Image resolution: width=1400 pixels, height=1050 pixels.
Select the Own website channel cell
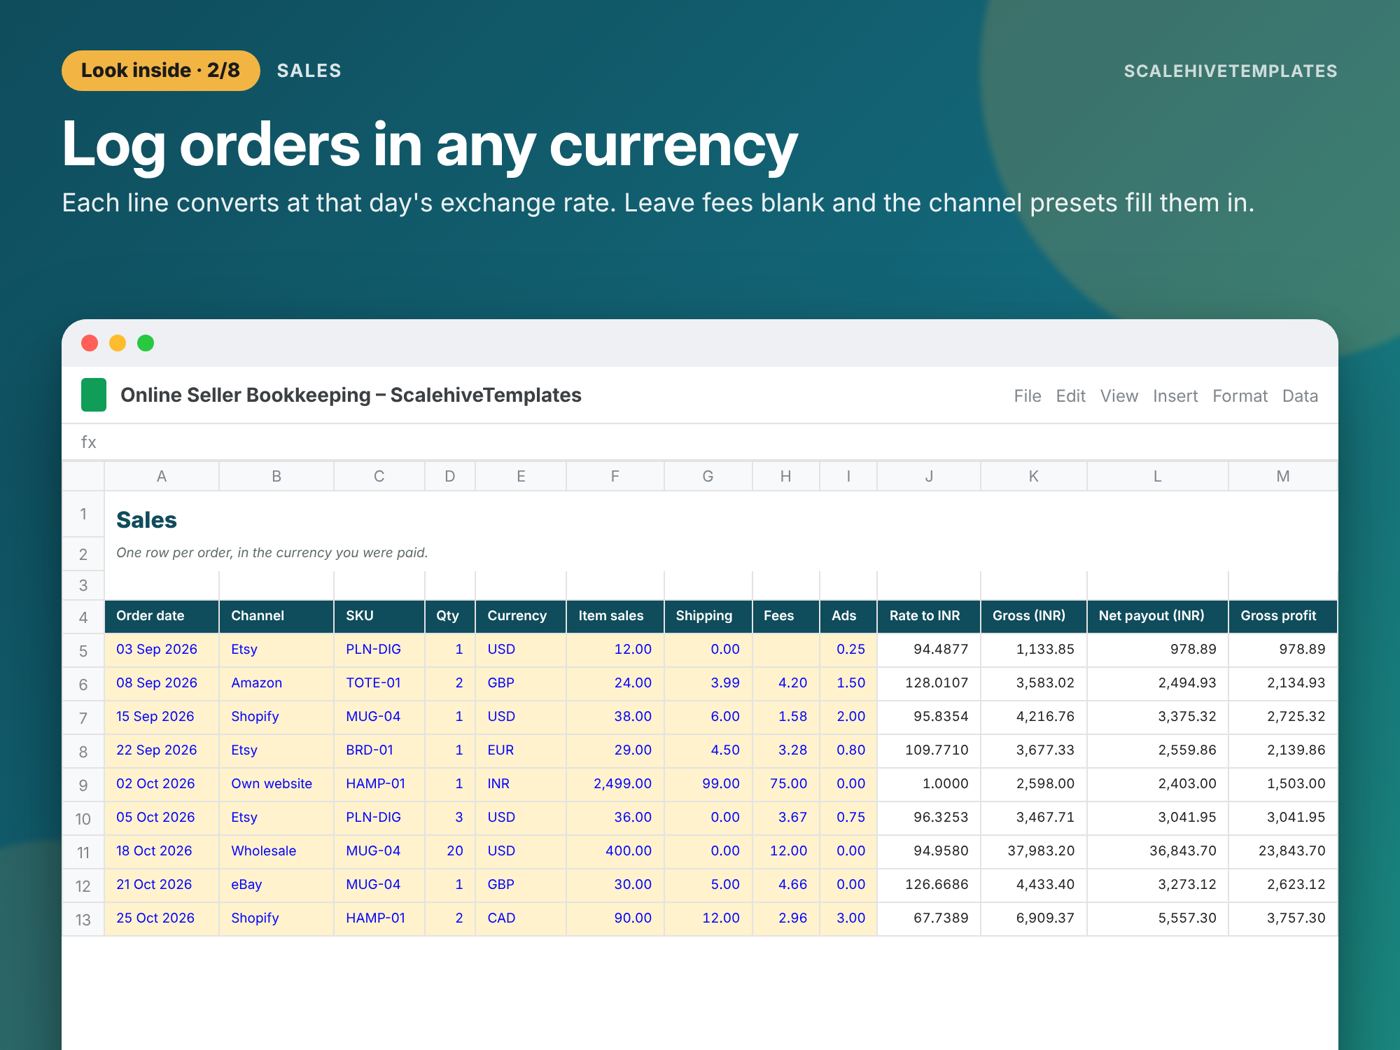(276, 784)
